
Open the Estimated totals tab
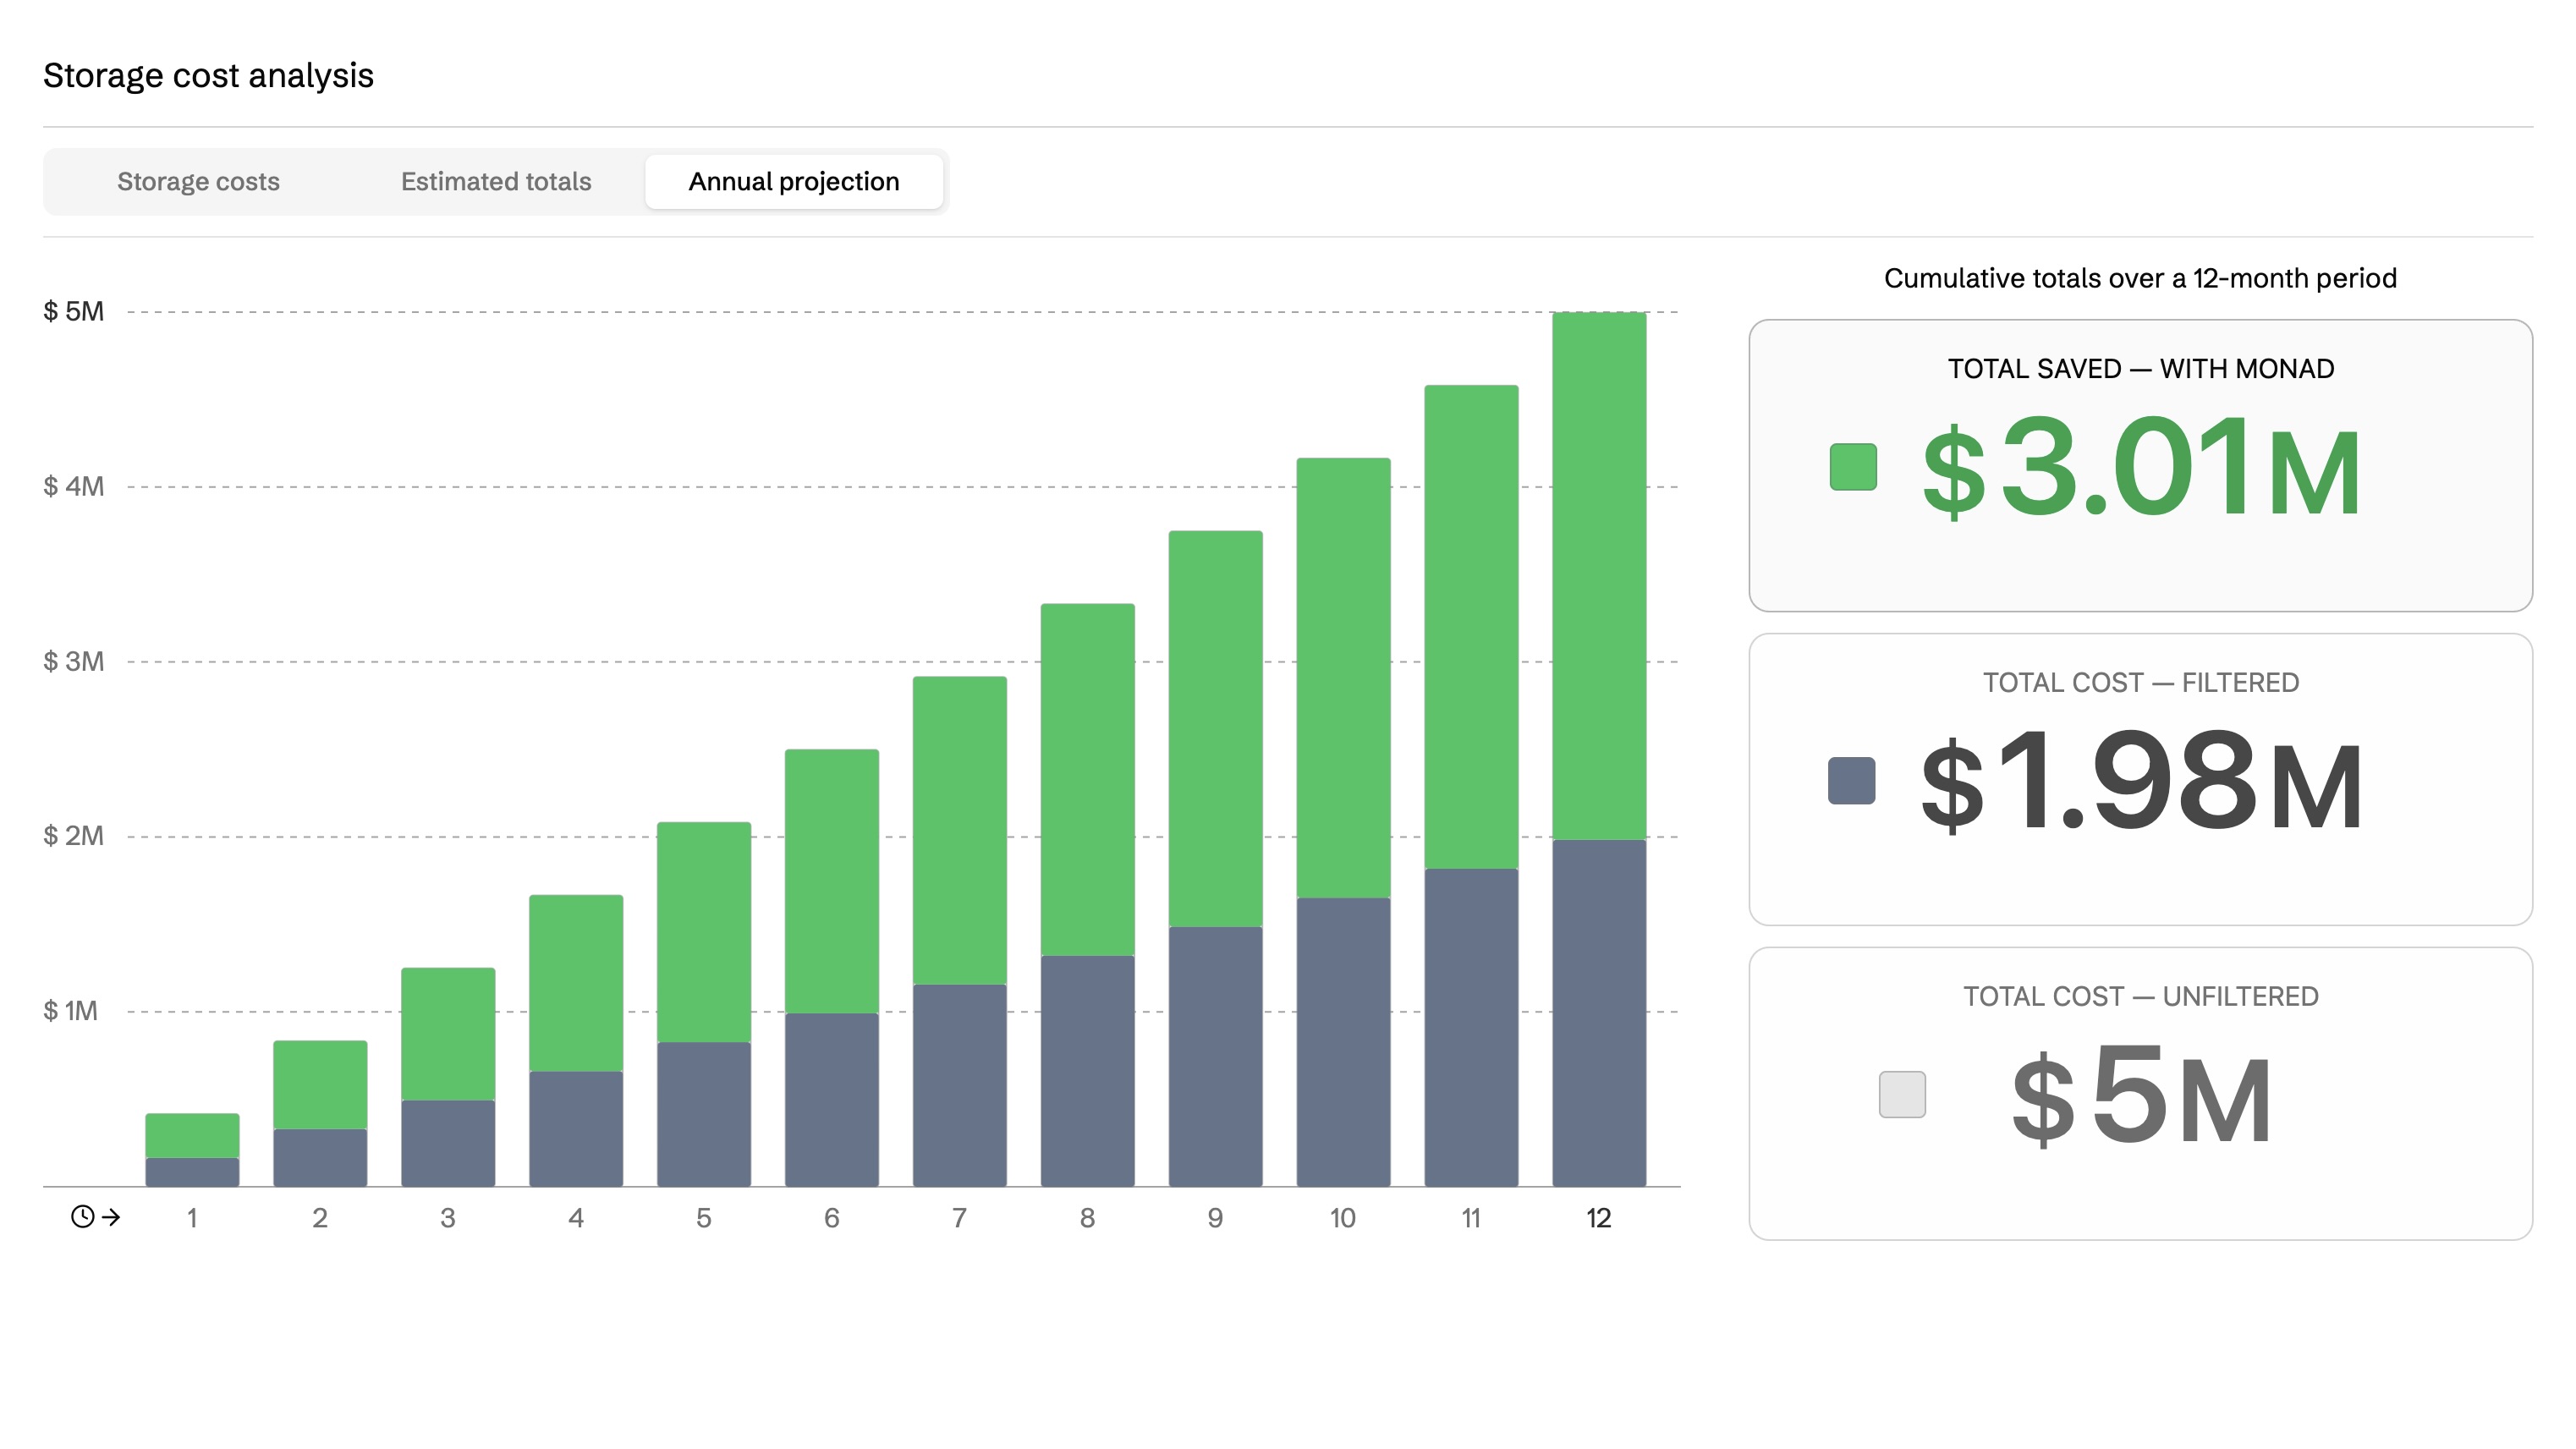click(496, 181)
